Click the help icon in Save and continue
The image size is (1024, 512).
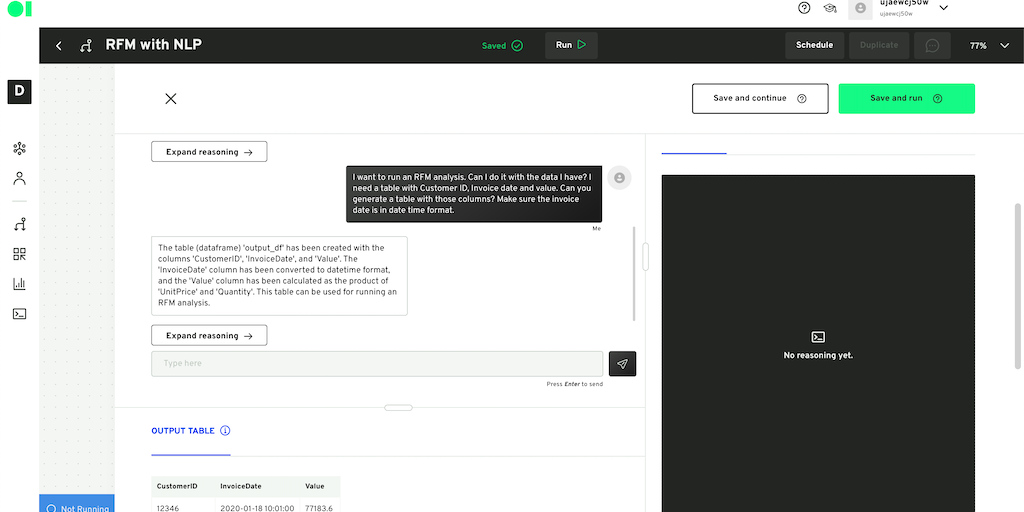point(802,99)
